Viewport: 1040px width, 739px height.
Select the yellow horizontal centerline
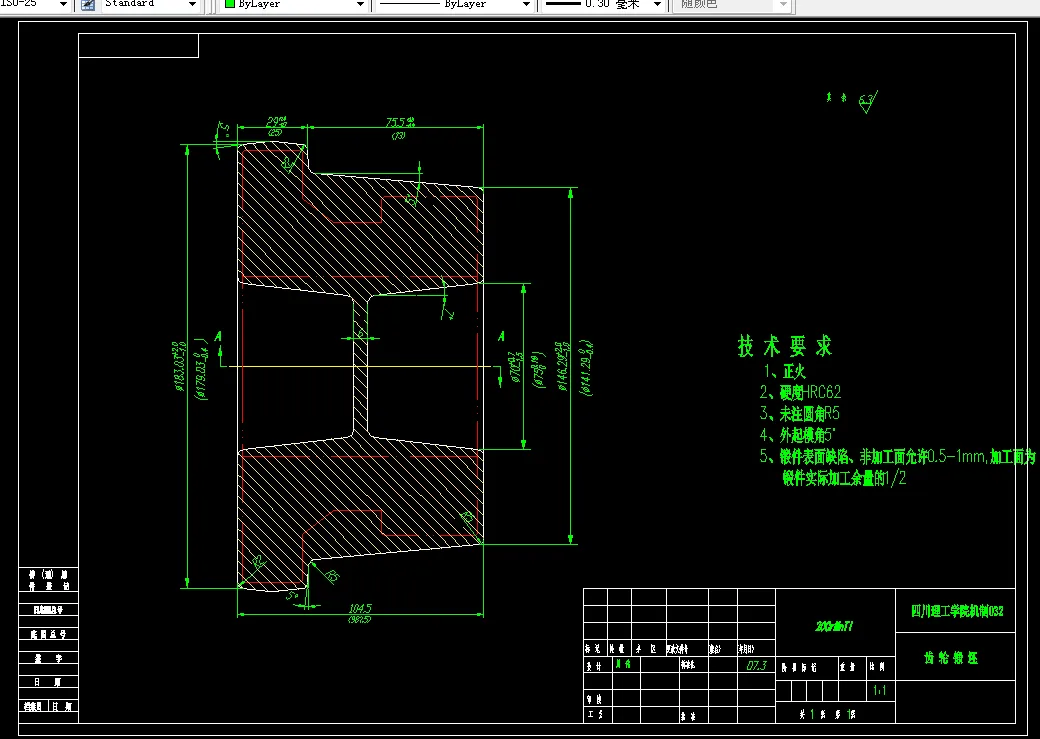pos(359,366)
